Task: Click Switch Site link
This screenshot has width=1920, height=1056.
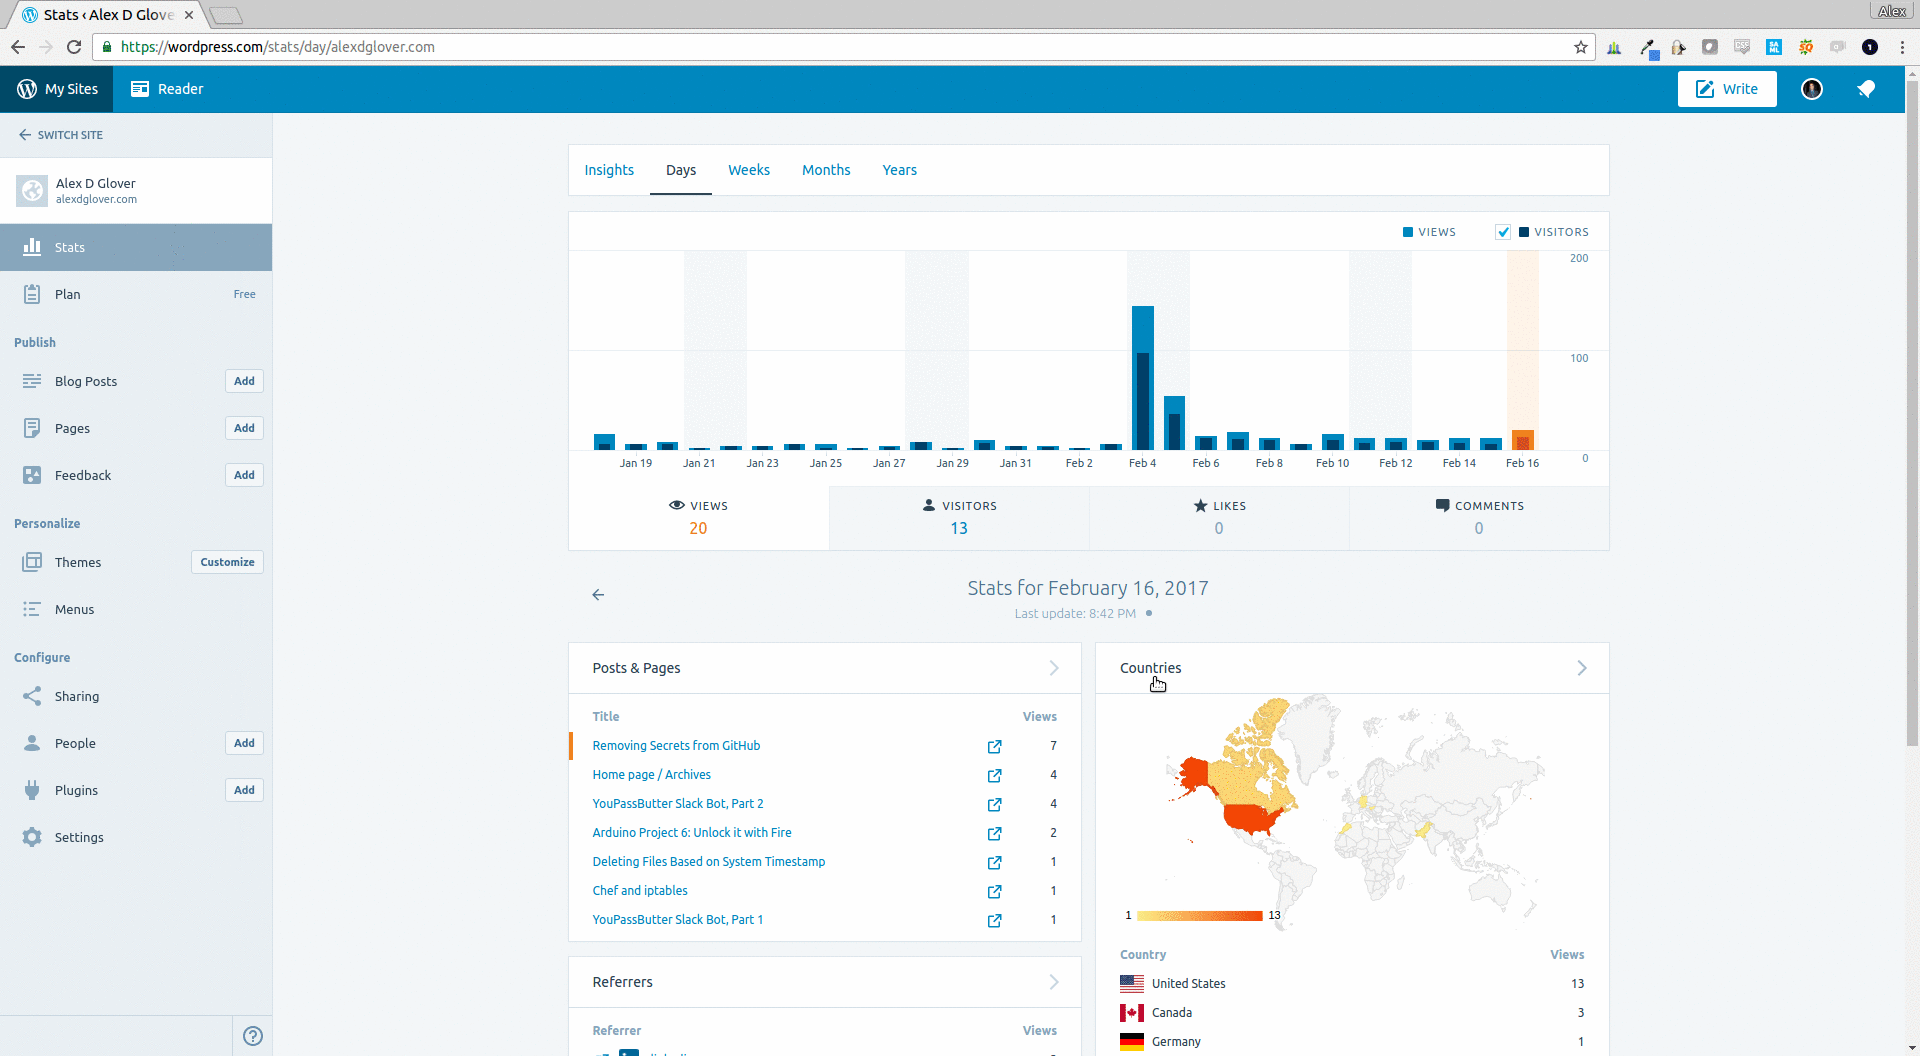Action: tap(61, 135)
